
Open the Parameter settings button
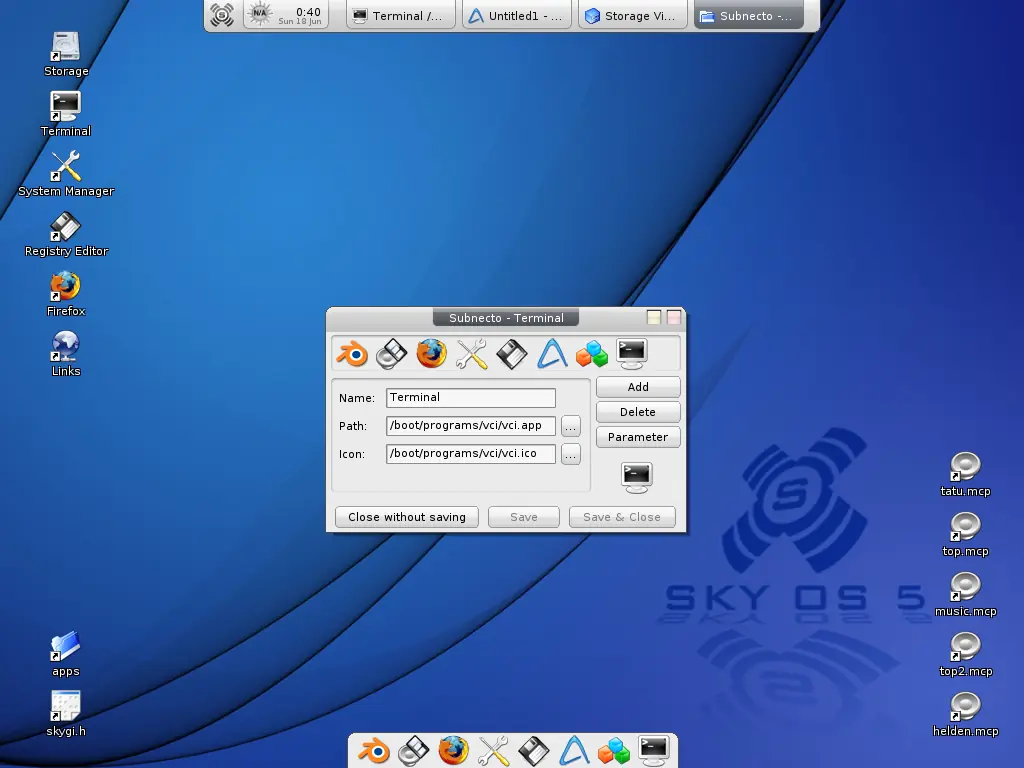(x=638, y=437)
